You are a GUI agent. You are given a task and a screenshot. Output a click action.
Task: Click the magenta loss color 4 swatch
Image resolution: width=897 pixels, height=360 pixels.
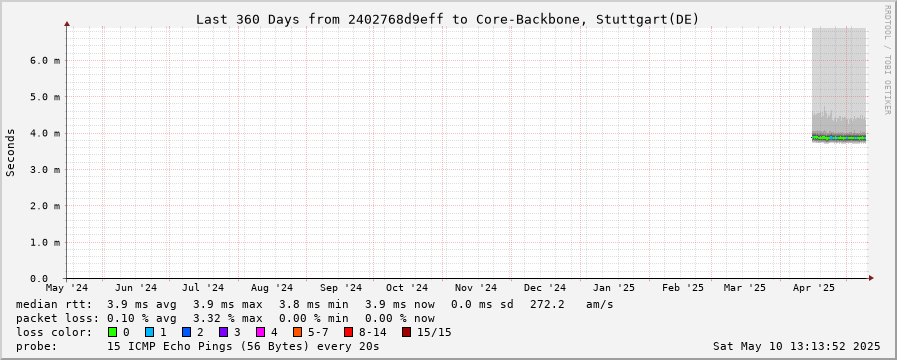pos(261,332)
